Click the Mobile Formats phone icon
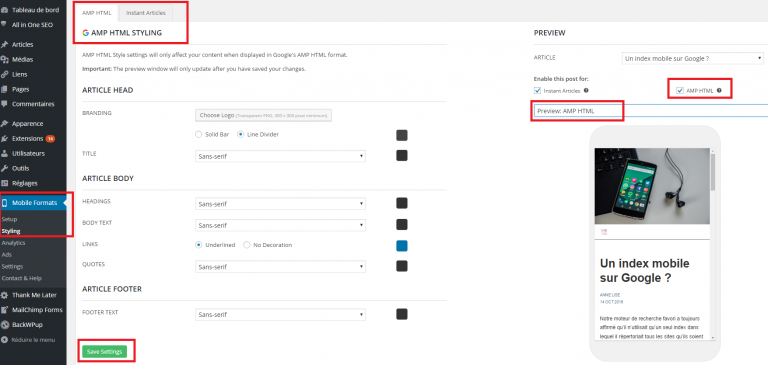 pos(5,203)
